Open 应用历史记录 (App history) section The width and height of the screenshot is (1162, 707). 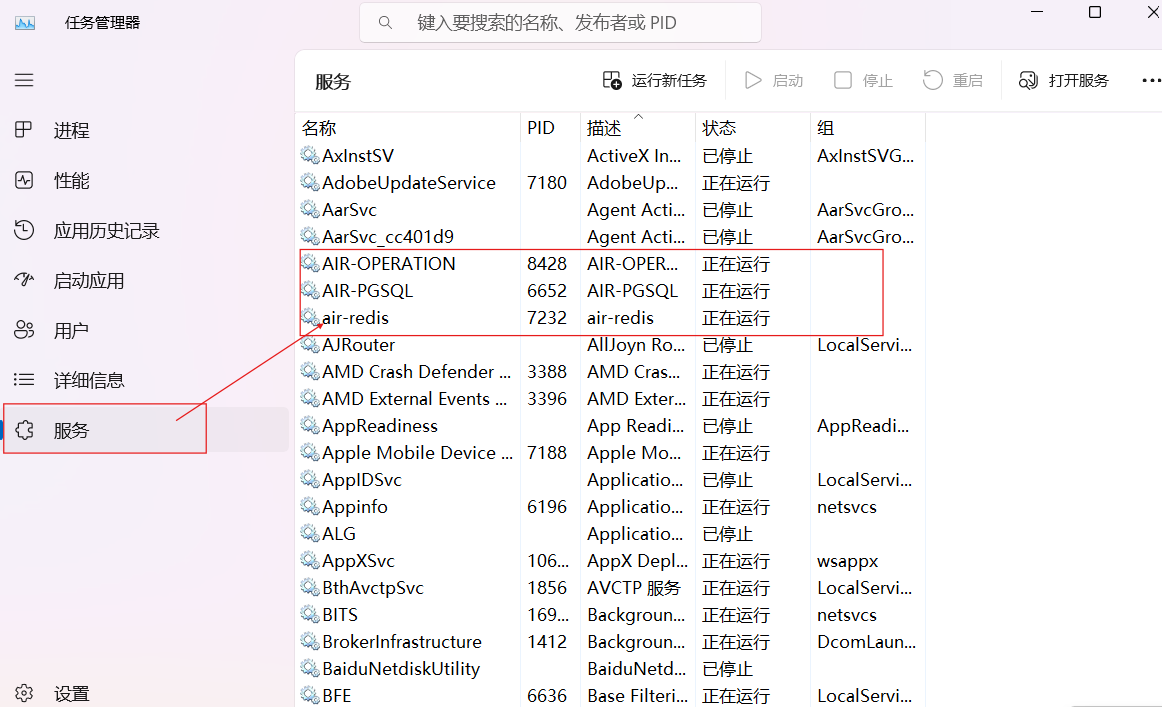point(24,230)
